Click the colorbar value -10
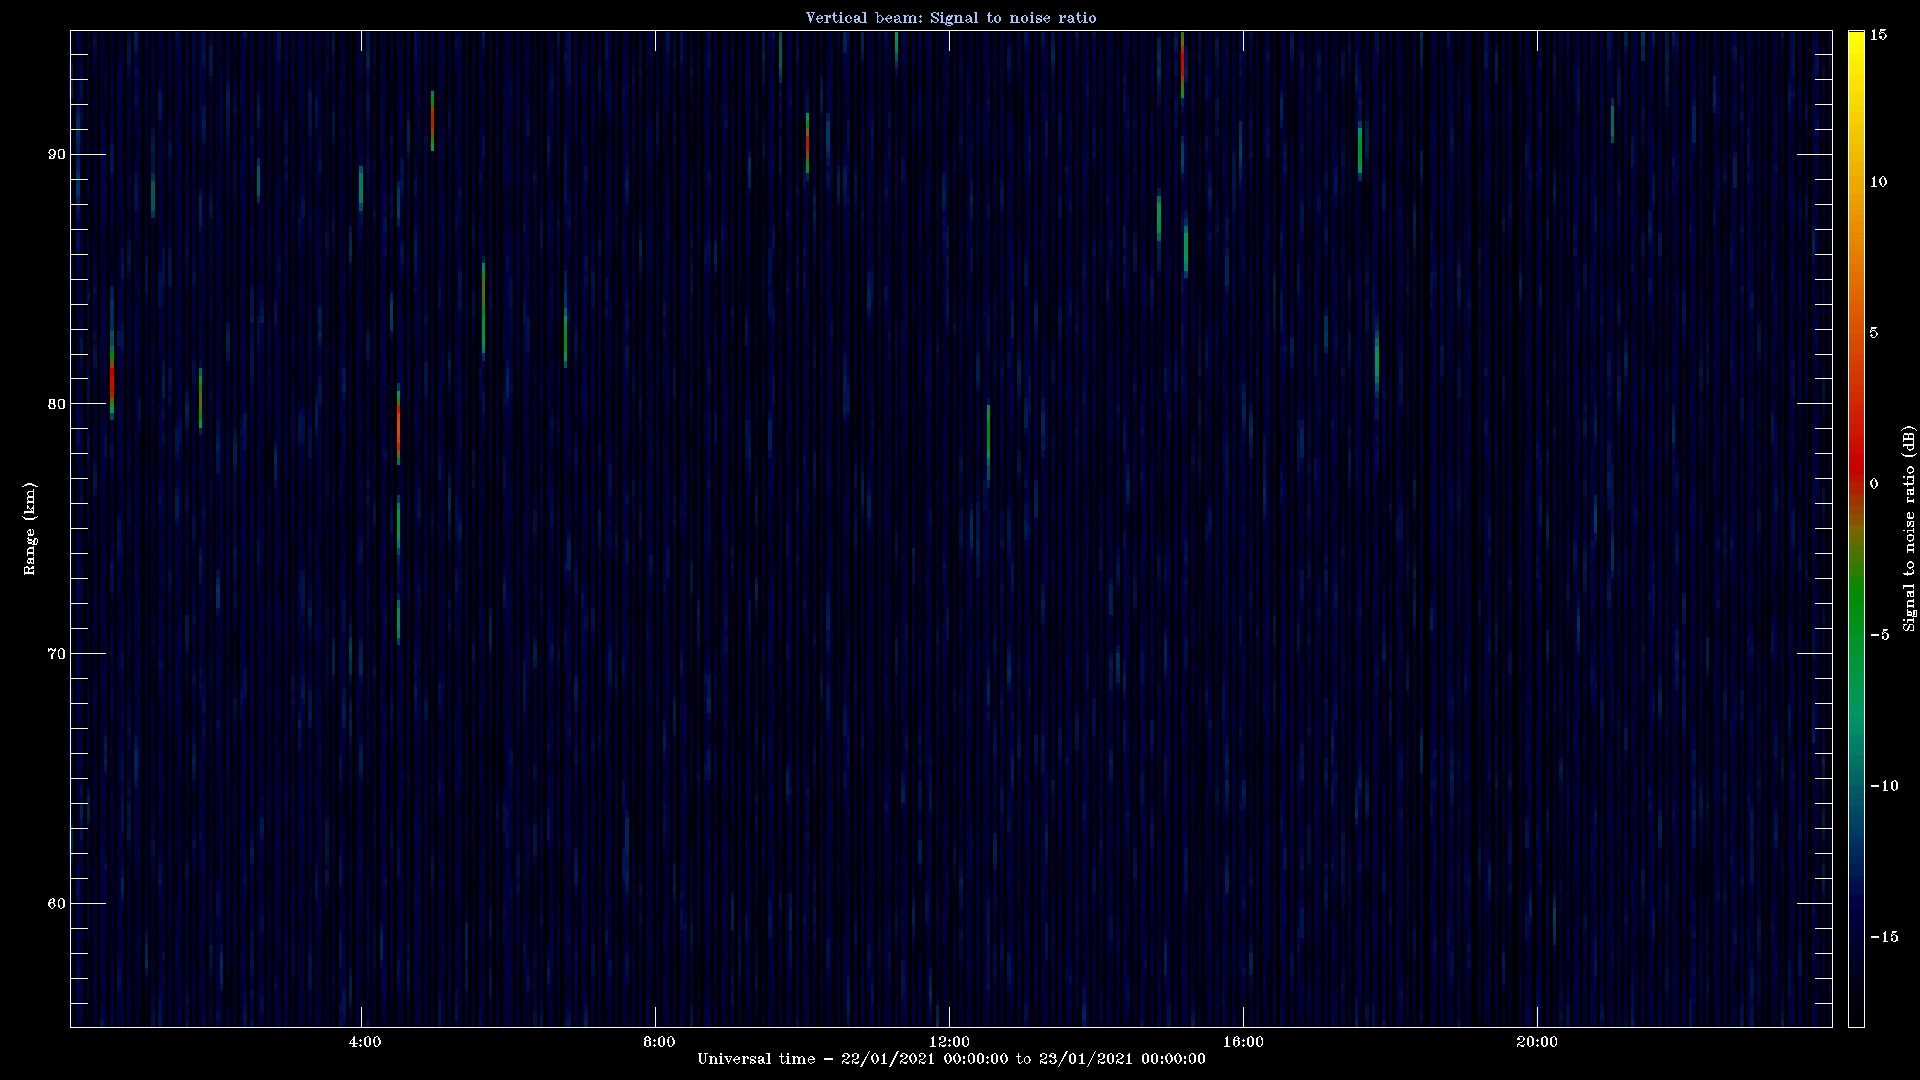This screenshot has height=1080, width=1920. (1884, 786)
